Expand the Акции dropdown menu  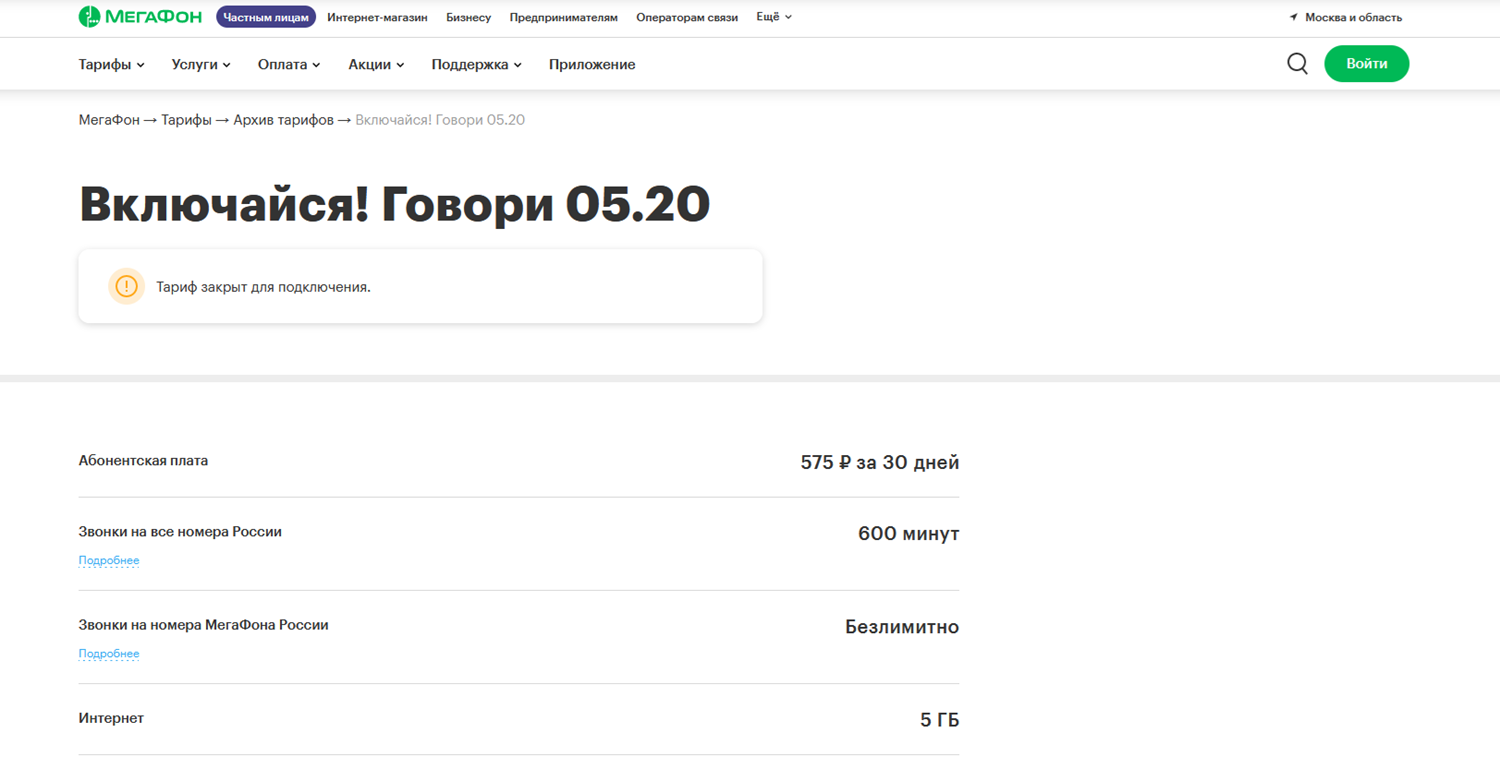(376, 64)
